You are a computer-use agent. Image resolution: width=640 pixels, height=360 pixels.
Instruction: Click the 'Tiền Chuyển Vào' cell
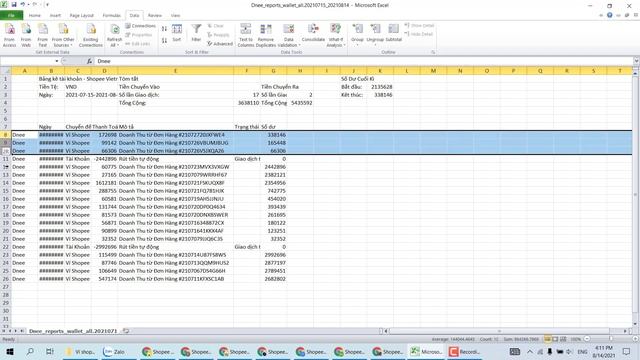(176, 87)
